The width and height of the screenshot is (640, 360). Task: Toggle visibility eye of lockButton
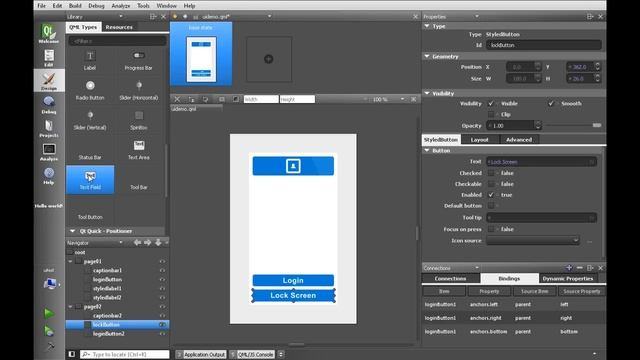coord(162,325)
